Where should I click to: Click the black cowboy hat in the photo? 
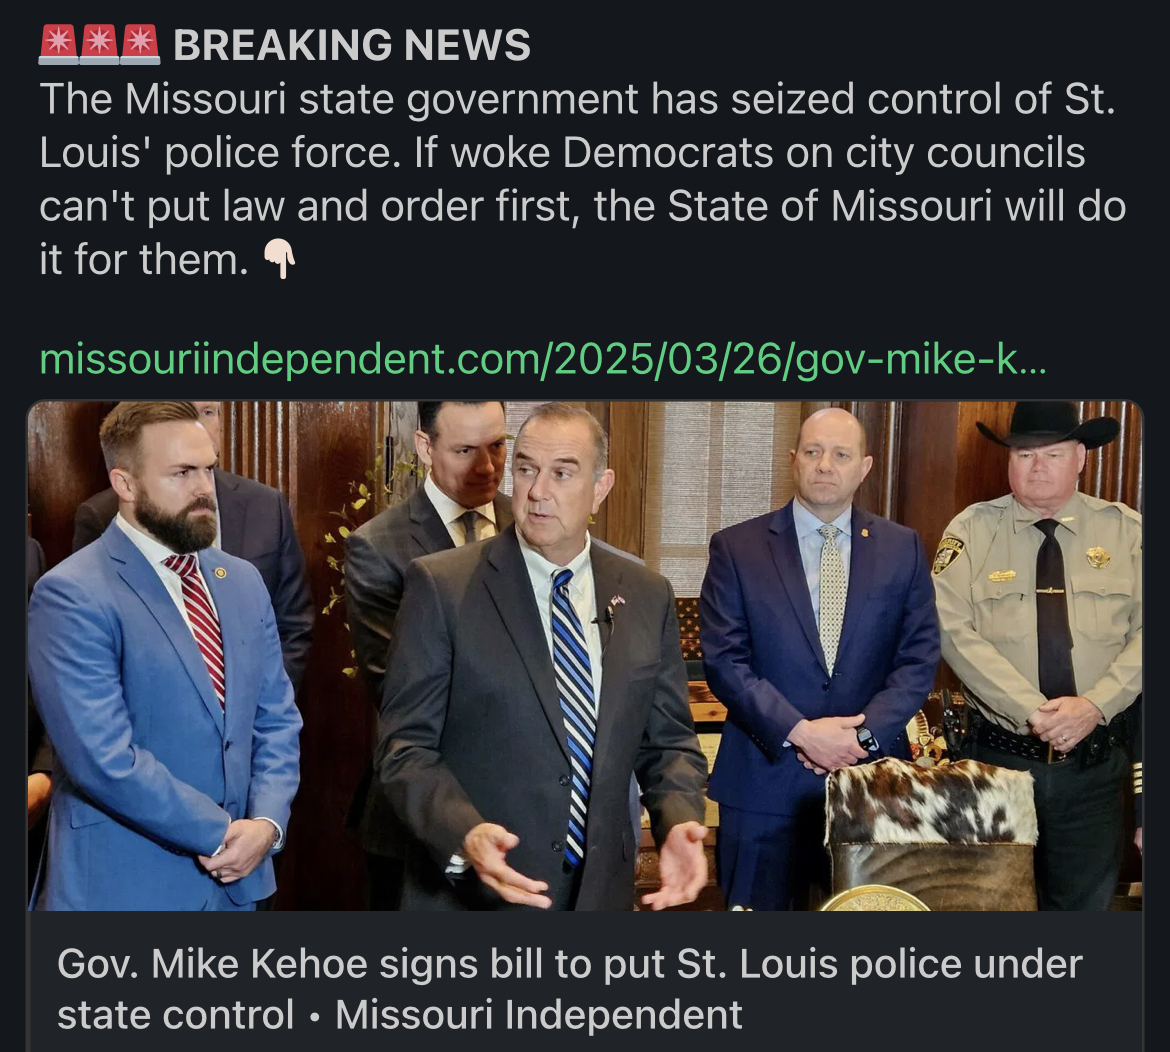point(1049,424)
